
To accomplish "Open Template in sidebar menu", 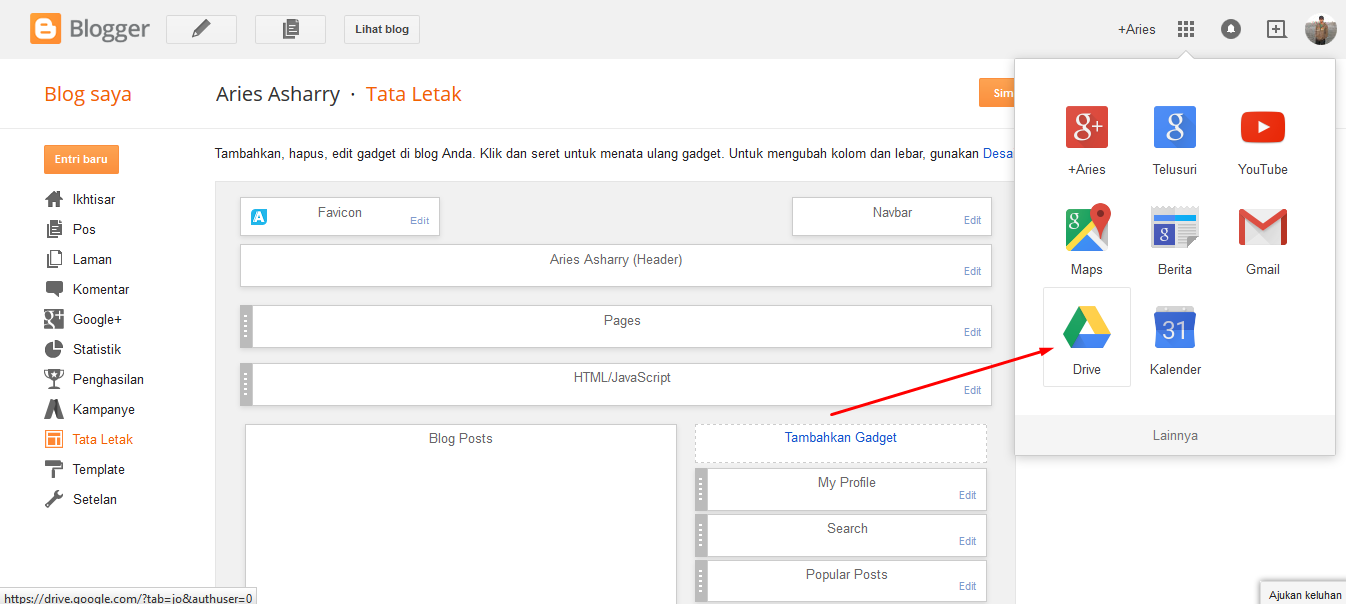I will (x=99, y=469).
